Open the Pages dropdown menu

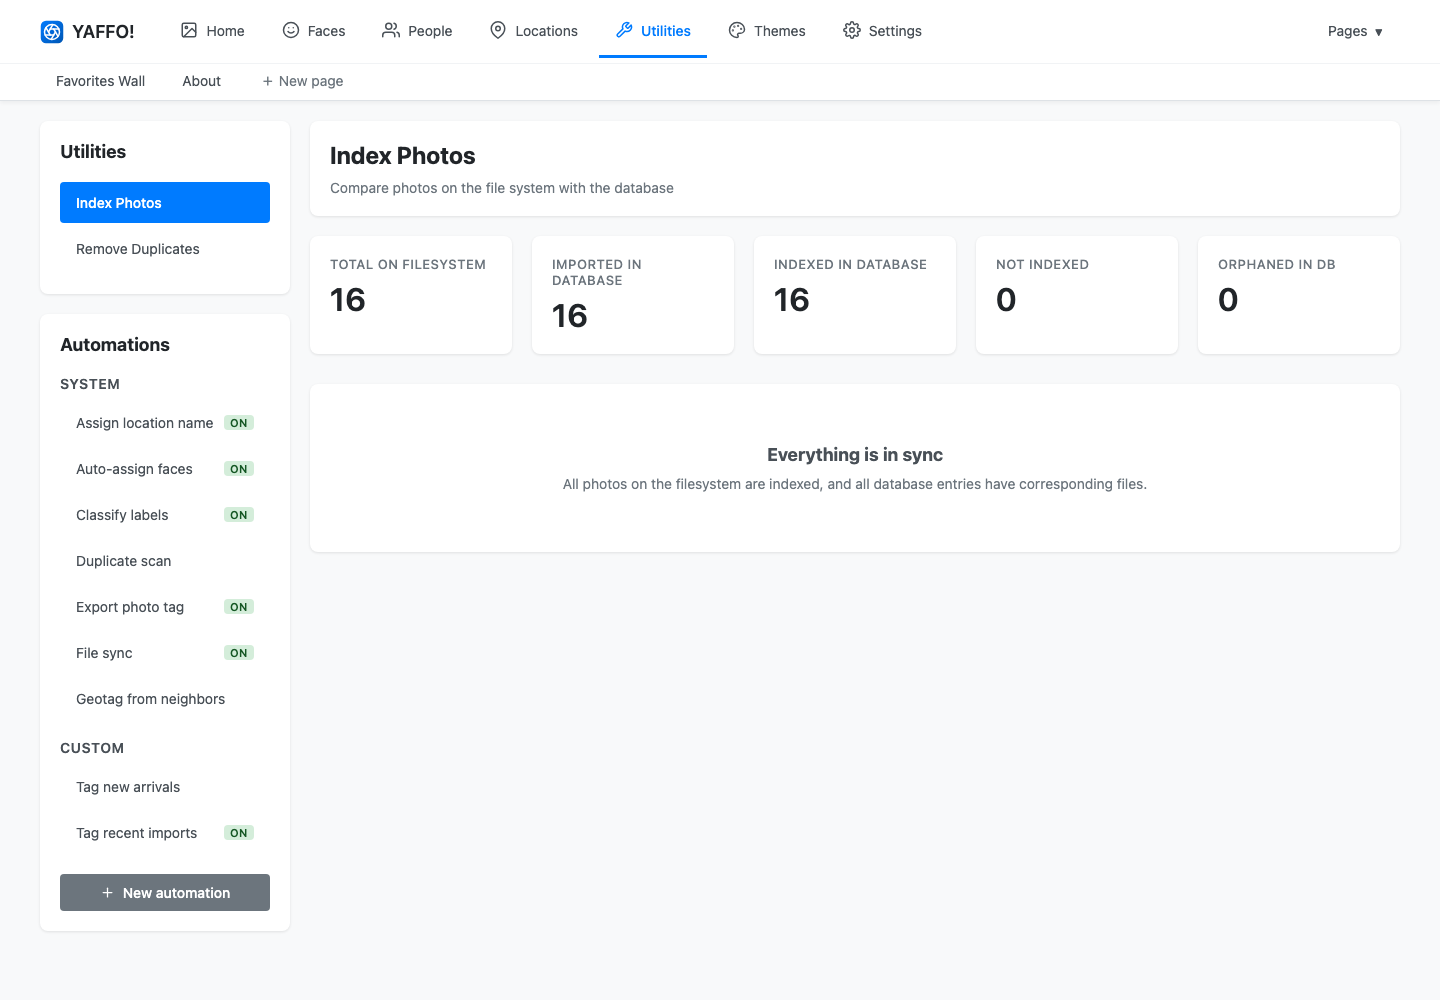1355,31
